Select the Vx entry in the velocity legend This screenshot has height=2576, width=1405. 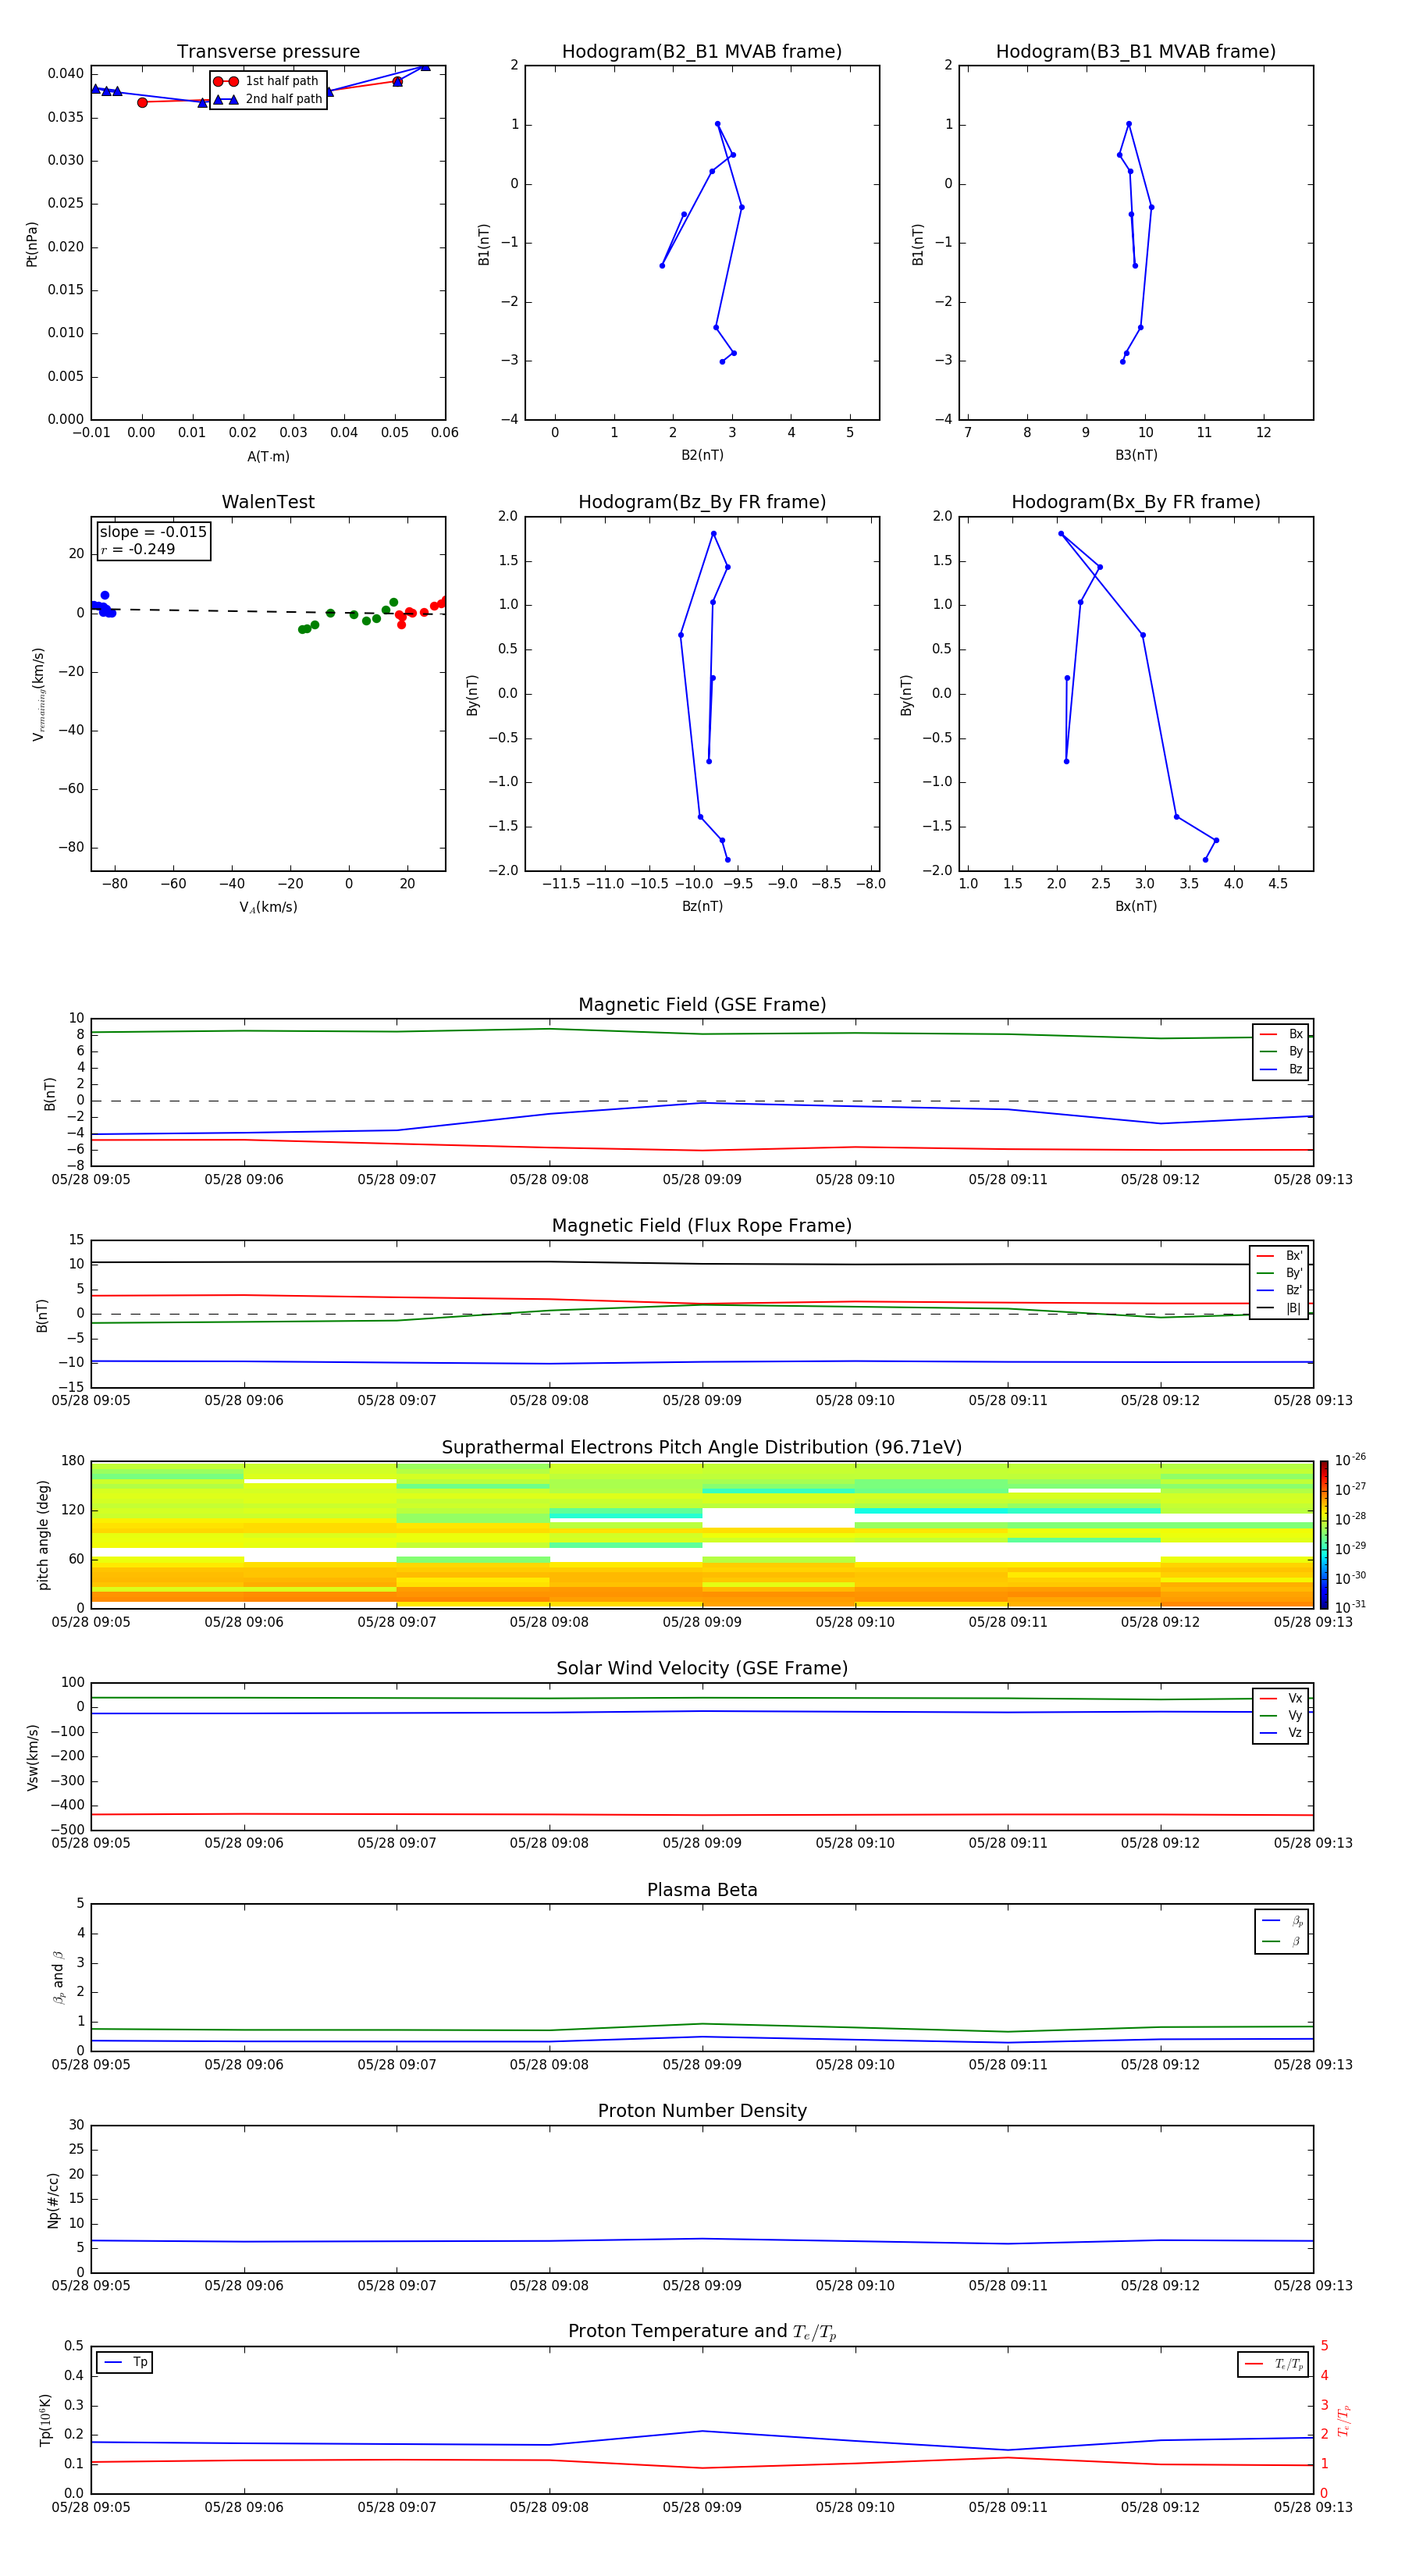coord(1281,1698)
